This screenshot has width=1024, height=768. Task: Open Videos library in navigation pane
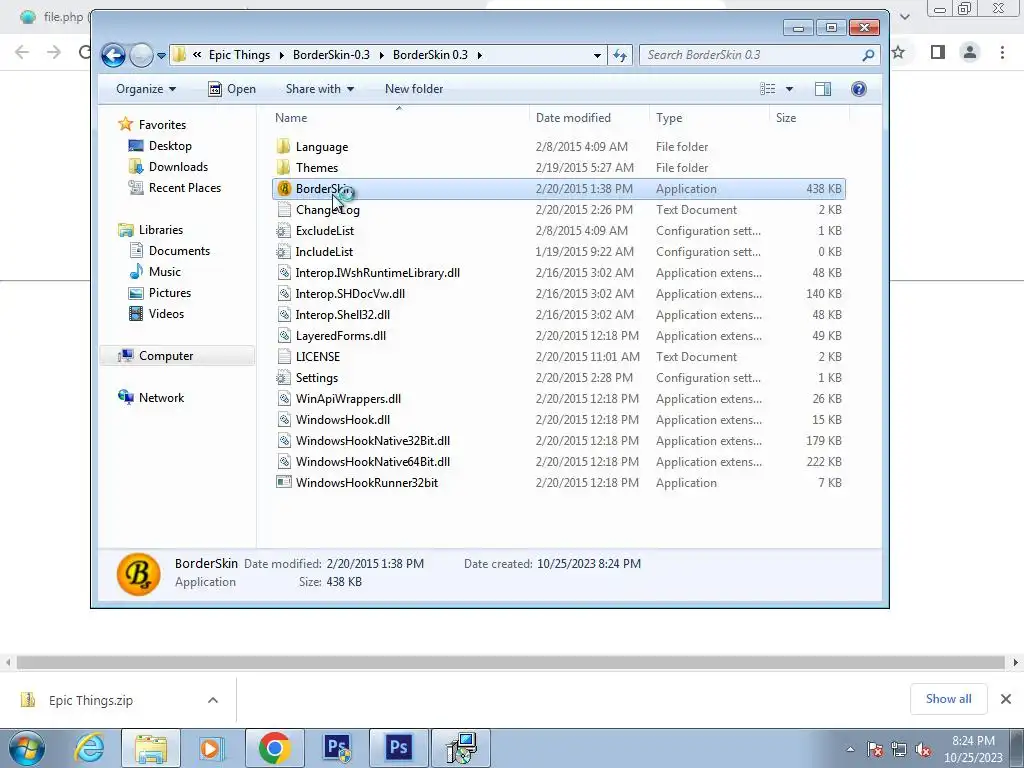[166, 313]
